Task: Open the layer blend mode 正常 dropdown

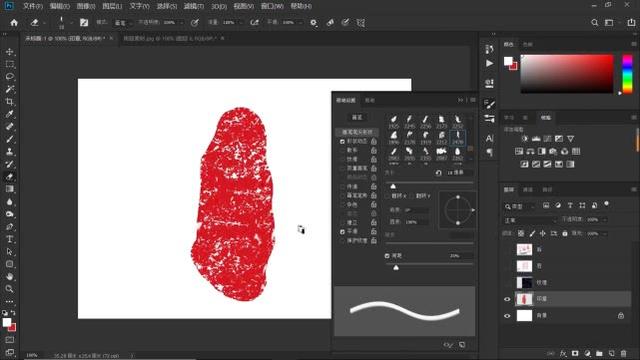Action: coord(530,220)
